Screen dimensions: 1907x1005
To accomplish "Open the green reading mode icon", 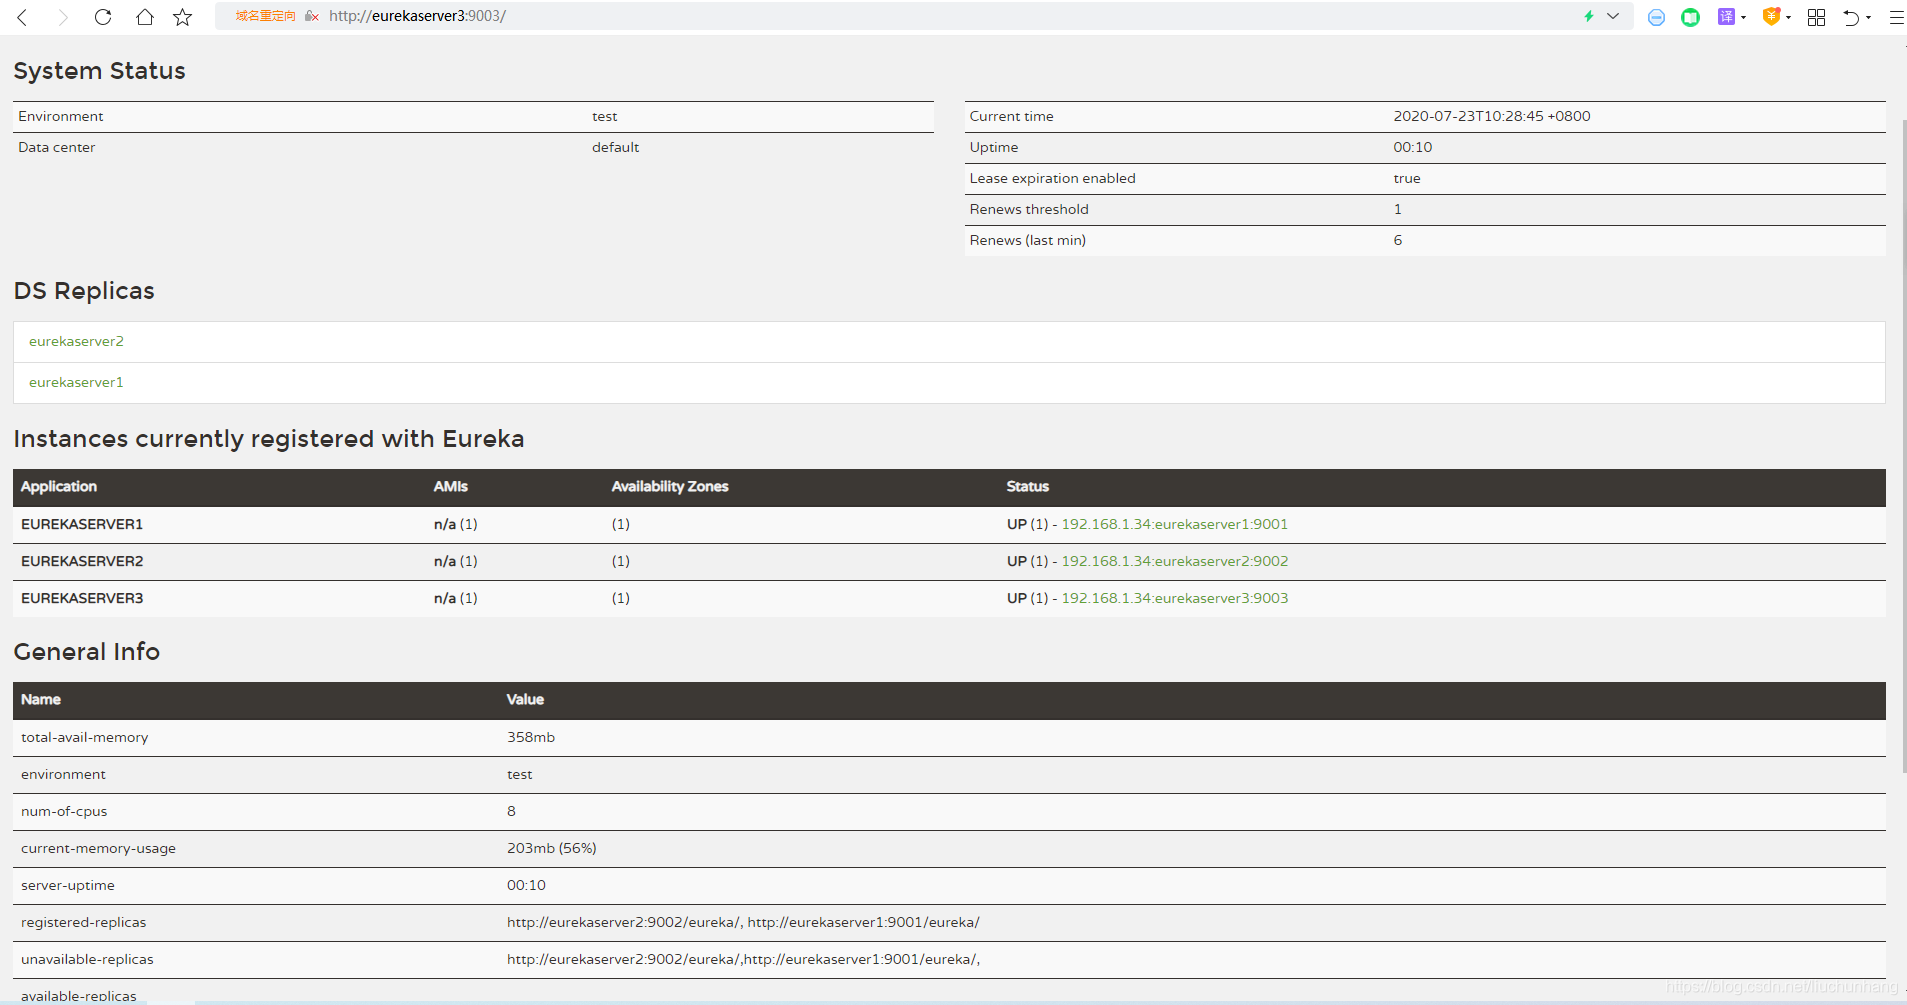I will click(x=1690, y=17).
